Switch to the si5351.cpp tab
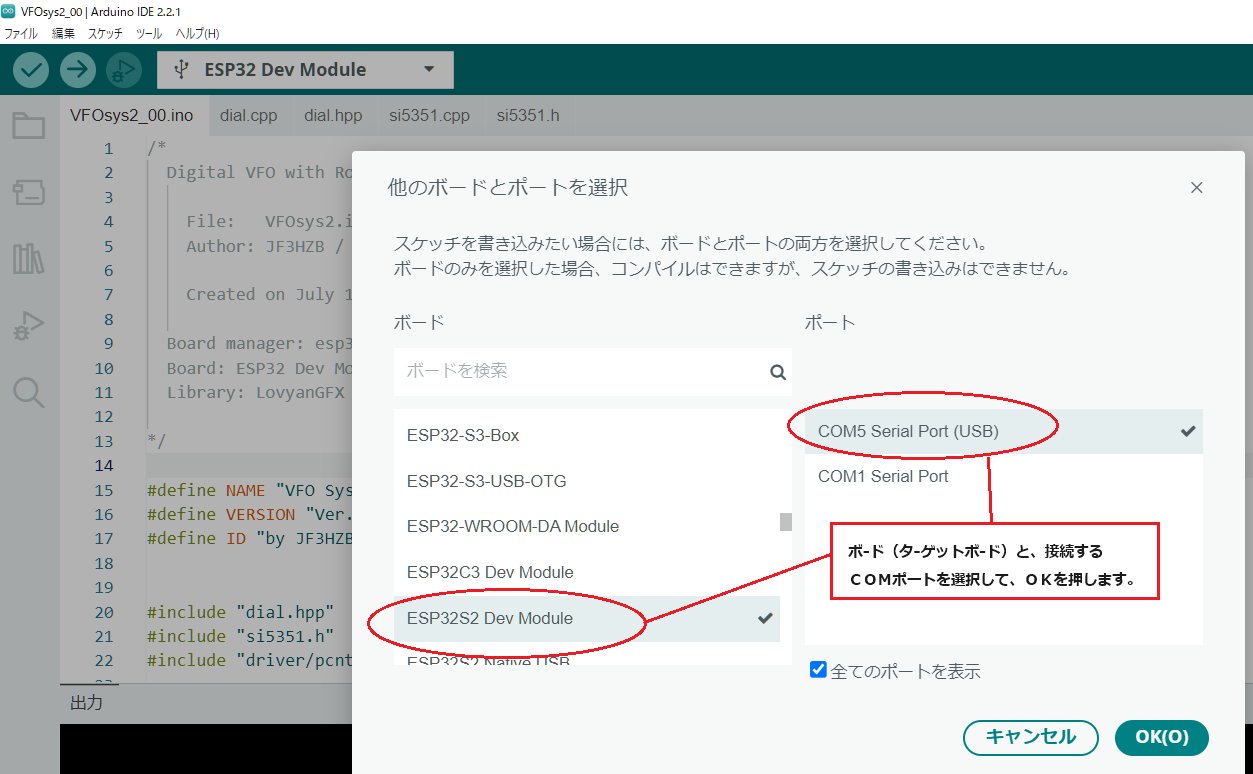The height and width of the screenshot is (774, 1253). click(x=429, y=116)
